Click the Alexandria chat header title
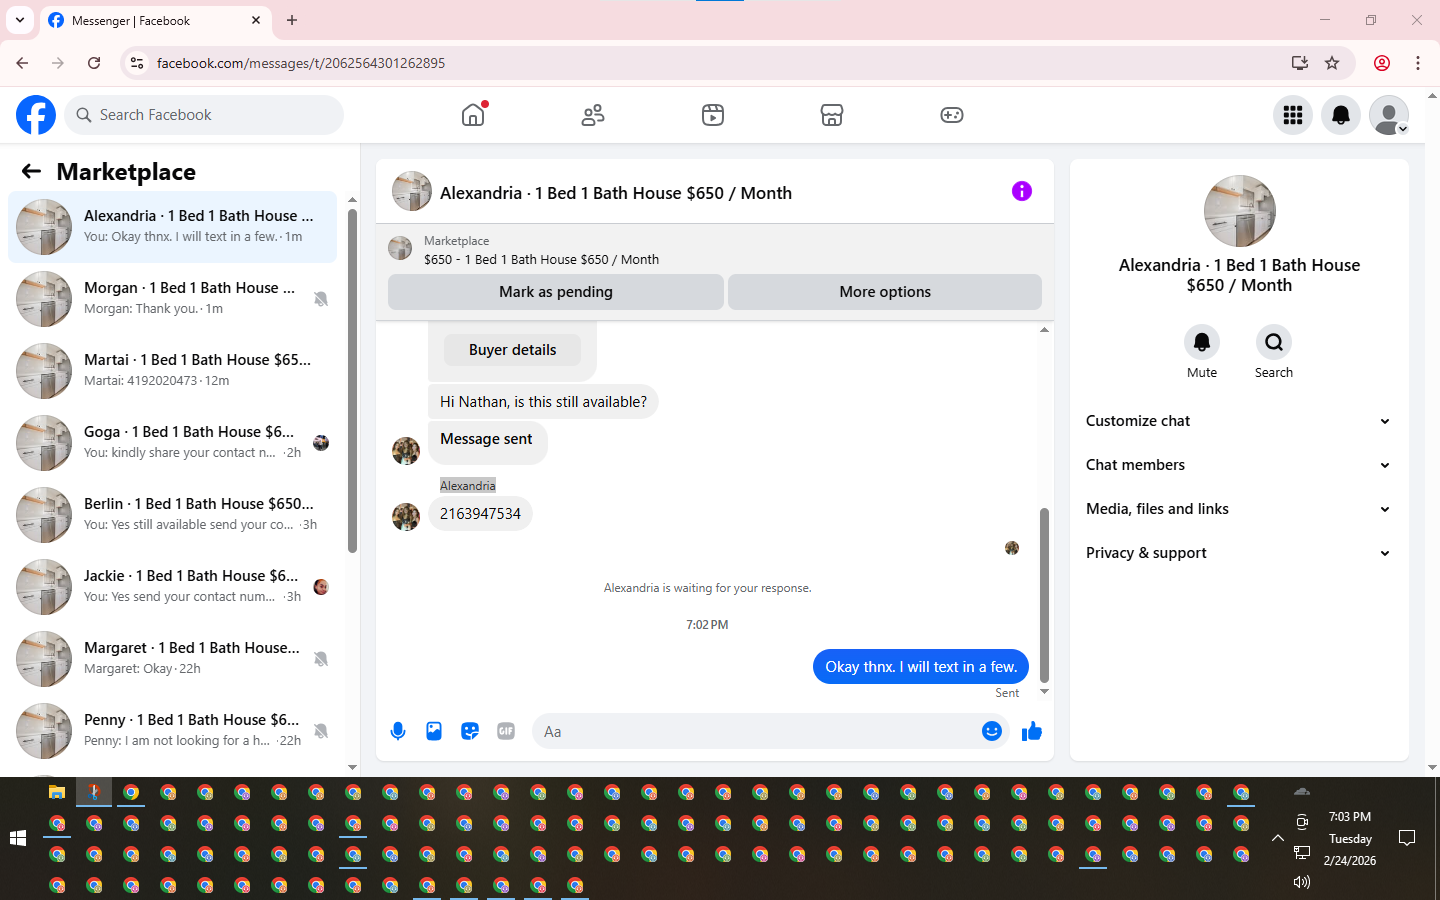Image resolution: width=1440 pixels, height=900 pixels. [616, 193]
